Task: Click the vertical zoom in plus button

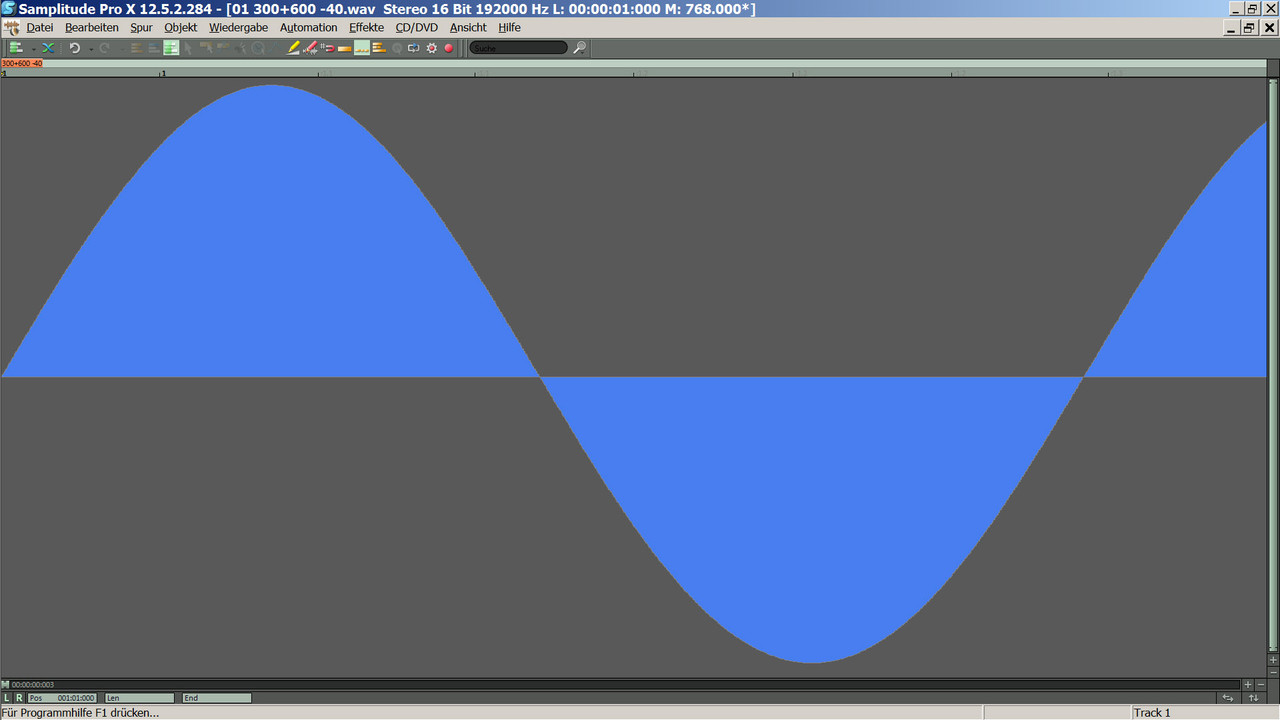Action: (1273, 660)
